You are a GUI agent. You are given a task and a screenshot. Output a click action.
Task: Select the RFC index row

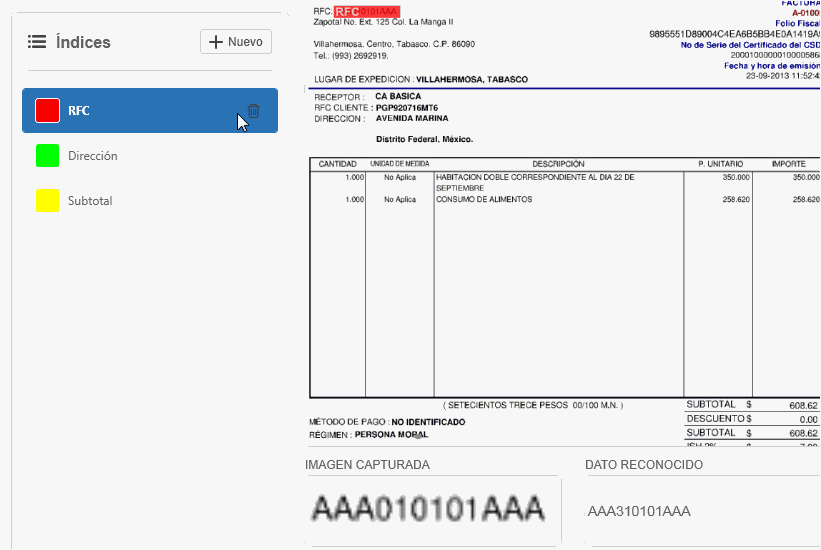(150, 111)
